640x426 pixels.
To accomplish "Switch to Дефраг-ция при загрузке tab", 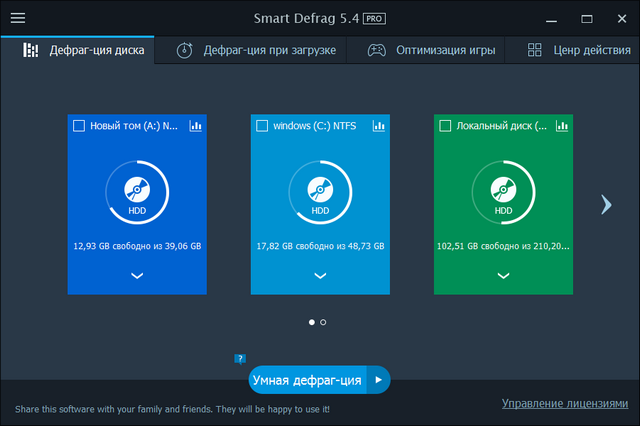I will click(x=256, y=50).
